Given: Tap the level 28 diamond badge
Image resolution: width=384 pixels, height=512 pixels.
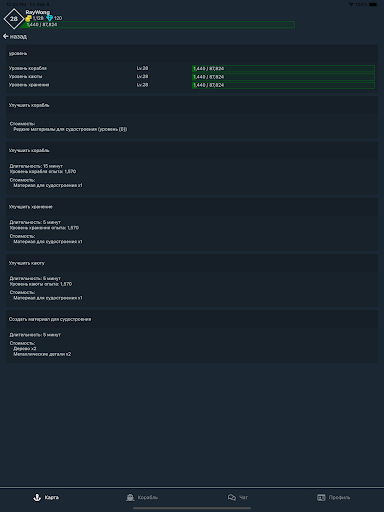Looking at the screenshot, I should (14, 19).
